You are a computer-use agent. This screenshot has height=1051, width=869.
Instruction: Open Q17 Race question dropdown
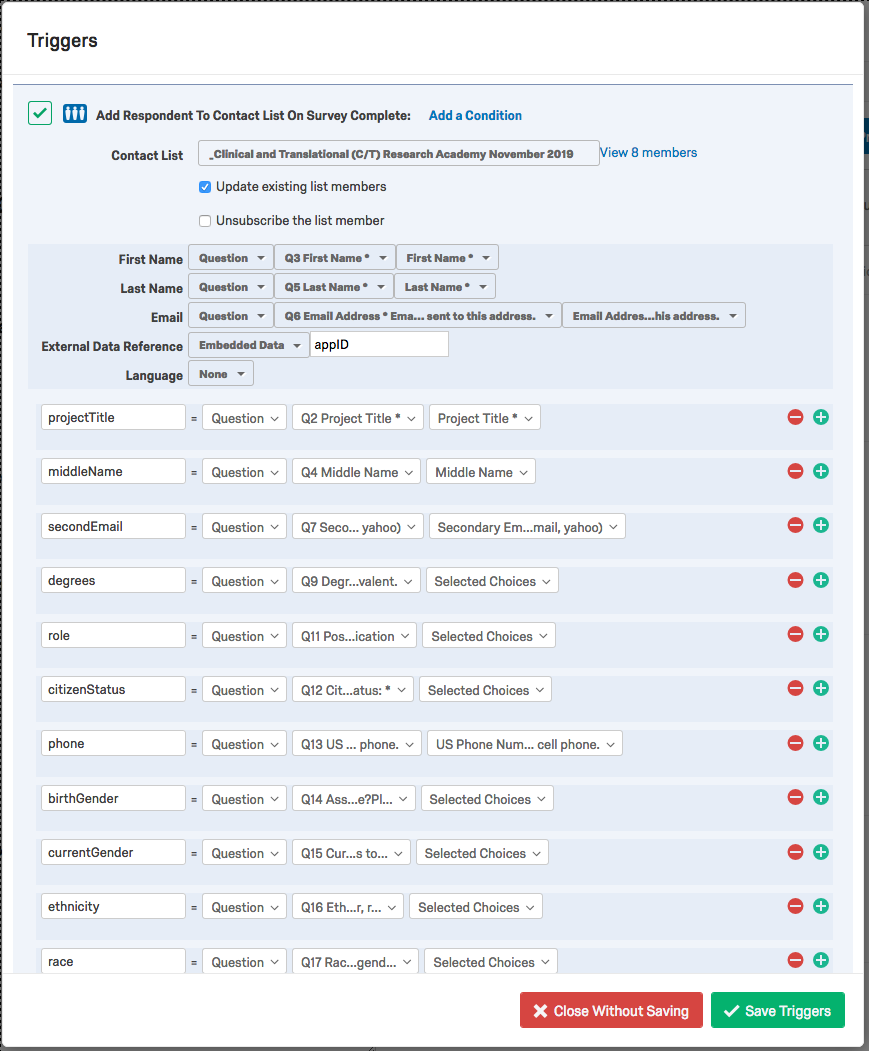356,962
